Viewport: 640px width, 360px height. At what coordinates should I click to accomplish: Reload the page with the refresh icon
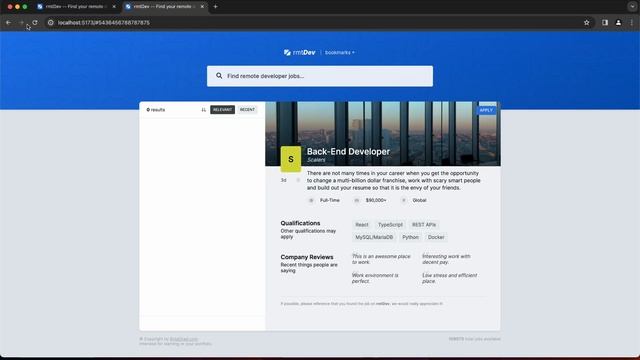coord(35,23)
